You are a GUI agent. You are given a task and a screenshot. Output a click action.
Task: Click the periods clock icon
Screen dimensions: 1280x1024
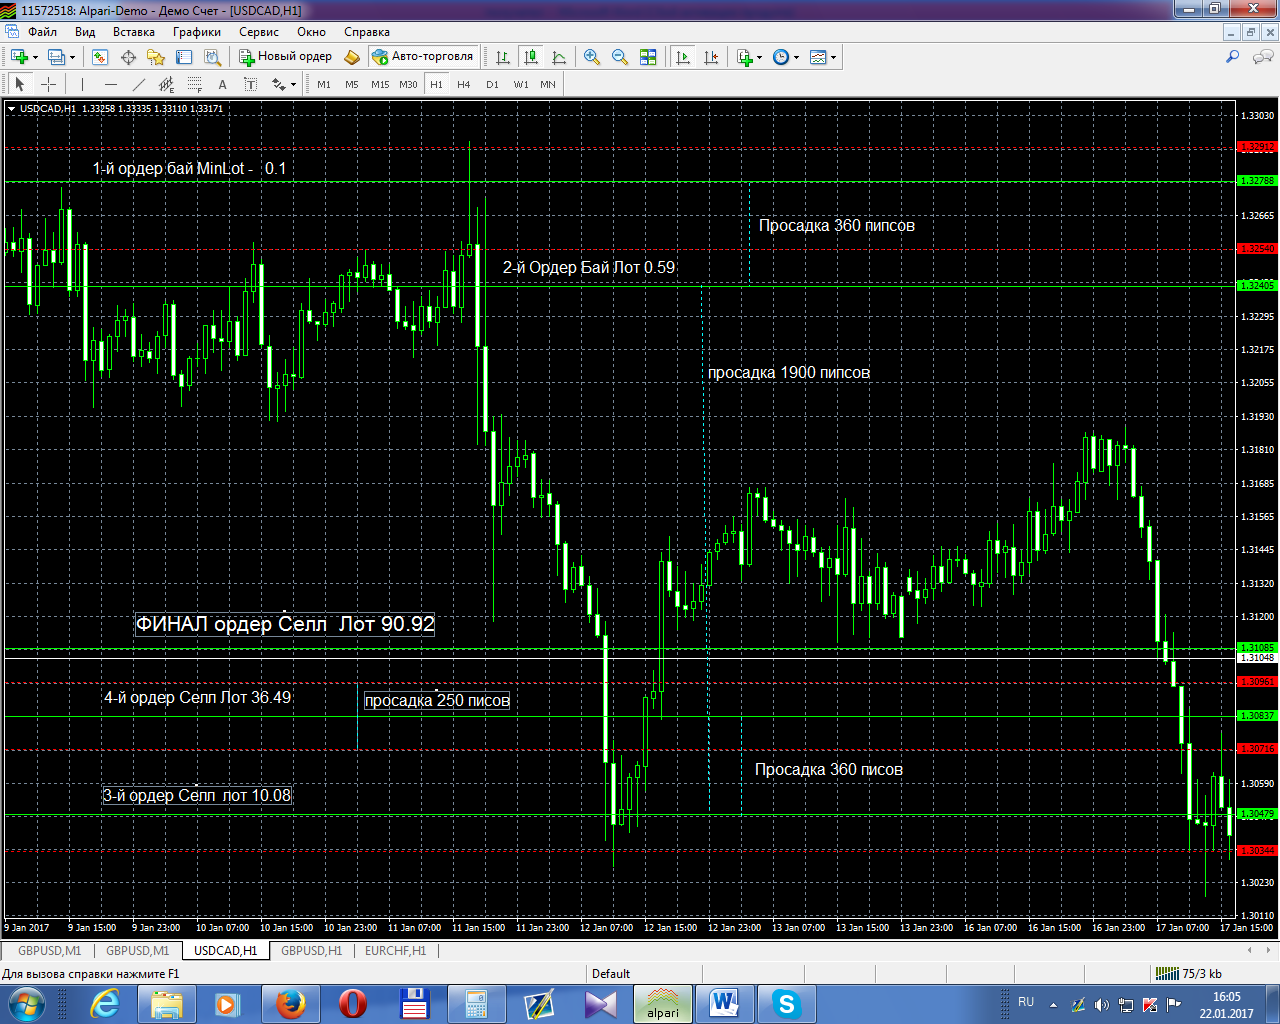[x=781, y=57]
